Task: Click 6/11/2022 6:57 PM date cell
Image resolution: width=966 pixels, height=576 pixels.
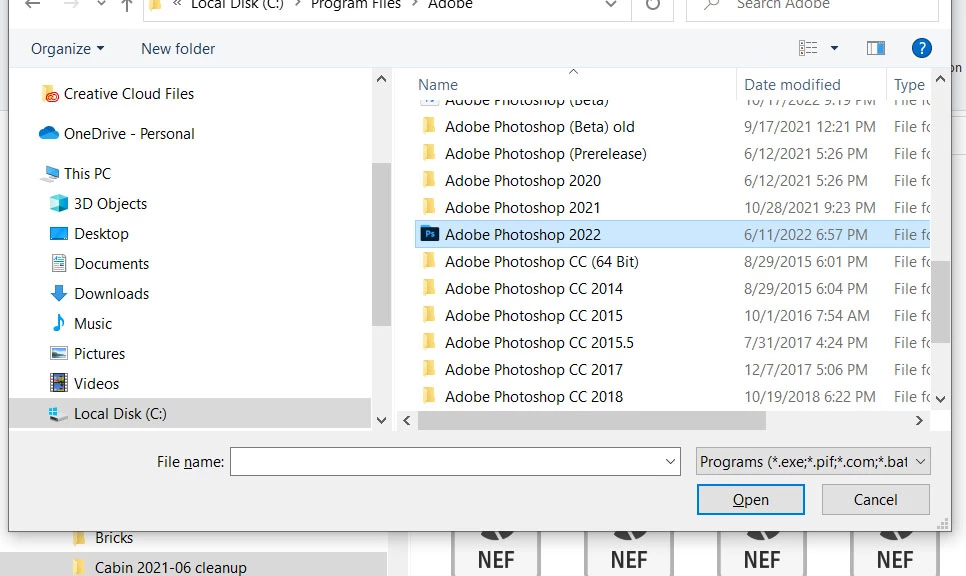Action: [805, 235]
